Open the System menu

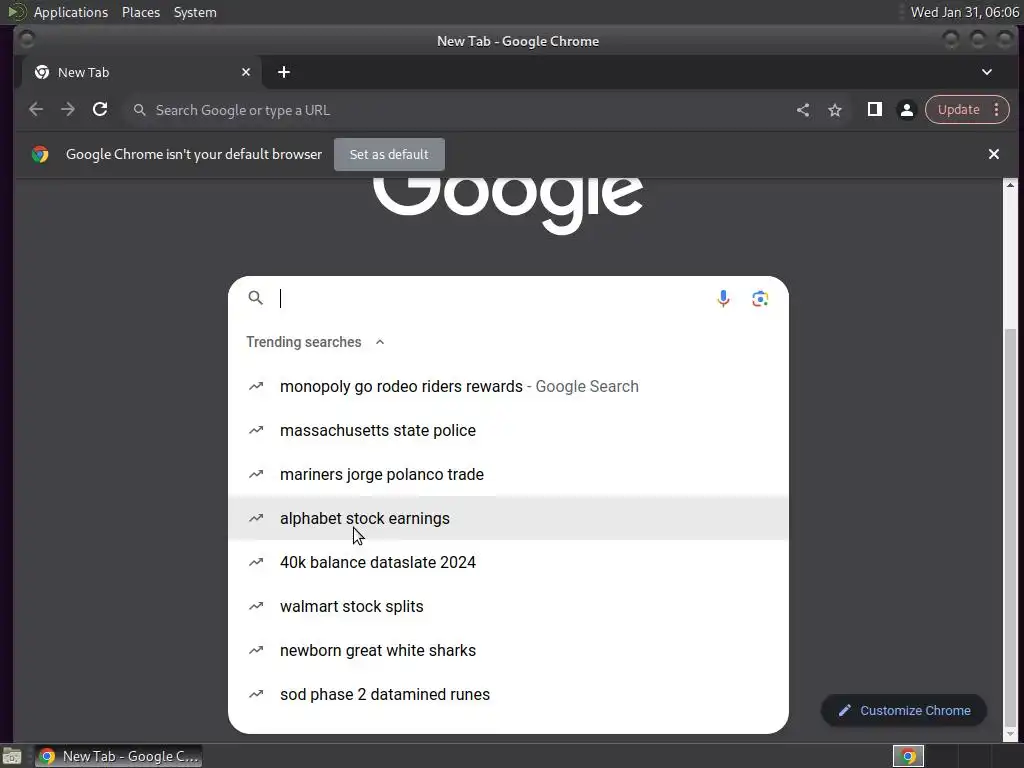tap(195, 12)
